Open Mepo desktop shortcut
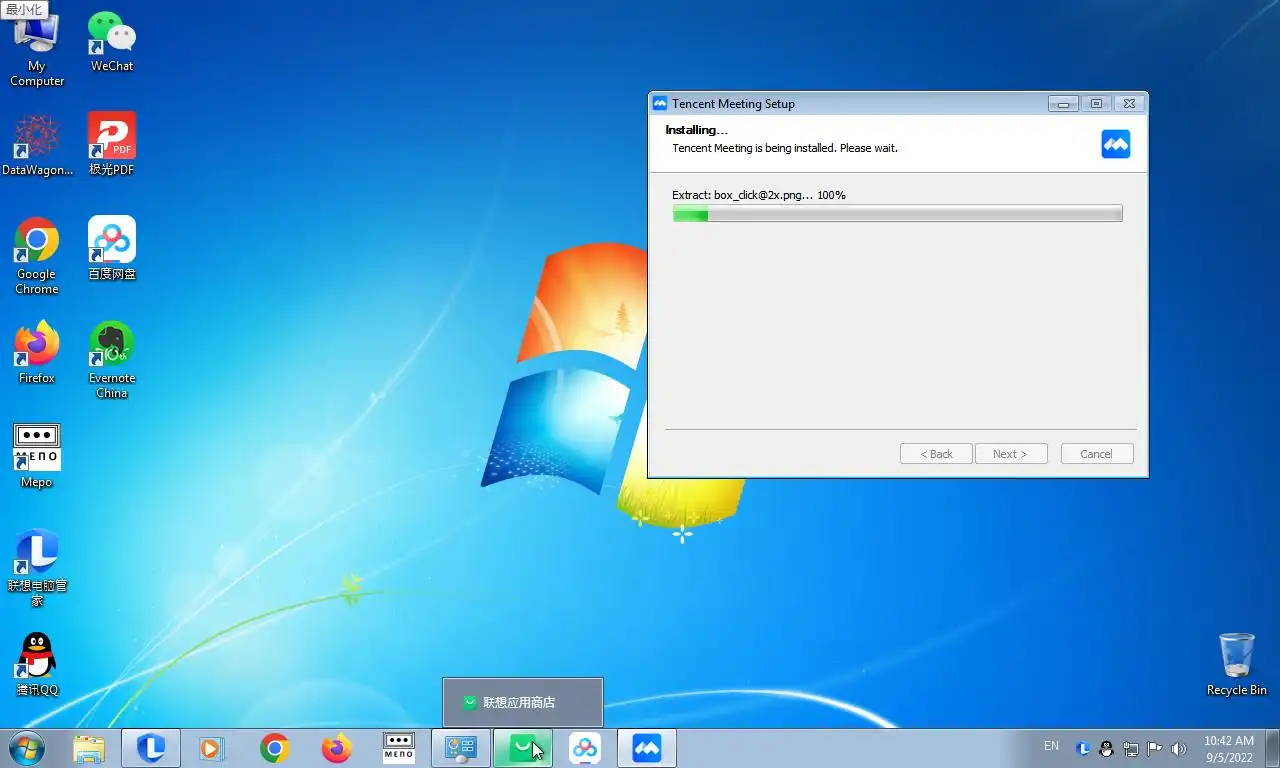Image resolution: width=1280 pixels, height=768 pixels. pyautogui.click(x=37, y=456)
